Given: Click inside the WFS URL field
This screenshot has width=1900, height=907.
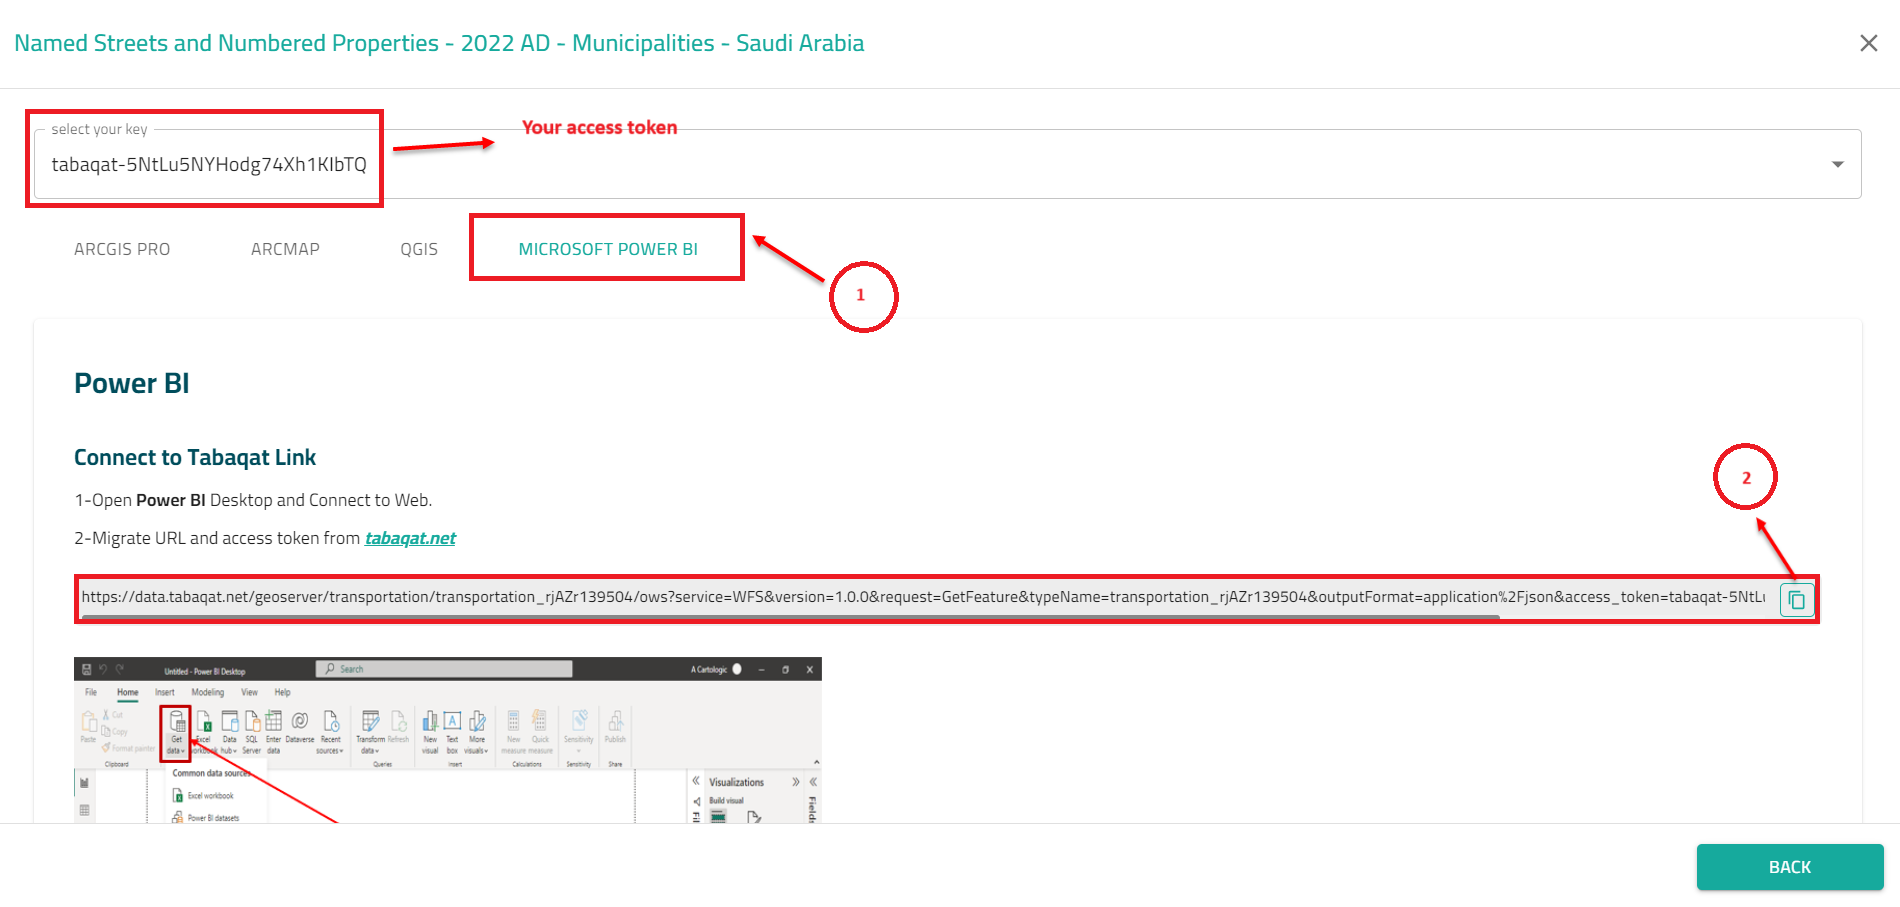Looking at the screenshot, I should tap(922, 597).
